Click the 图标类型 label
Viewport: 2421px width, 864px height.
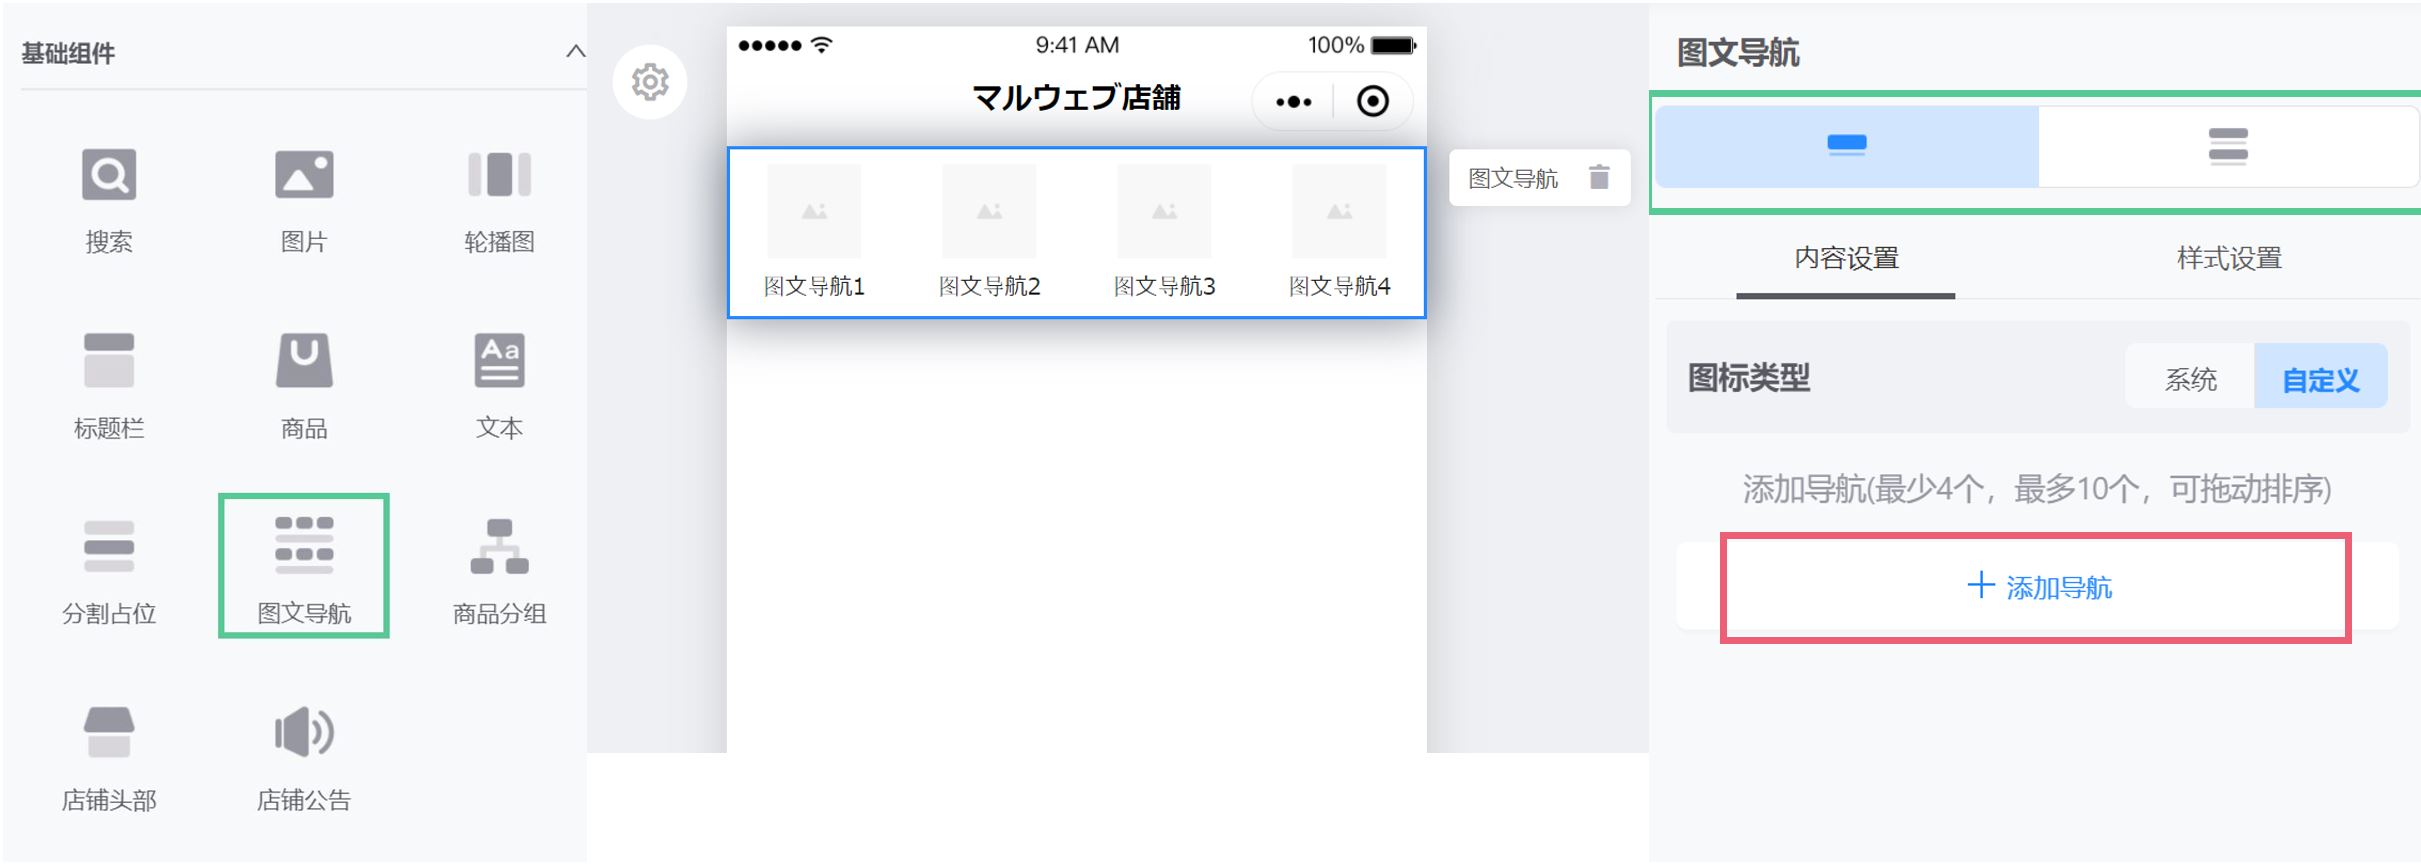tap(1748, 378)
